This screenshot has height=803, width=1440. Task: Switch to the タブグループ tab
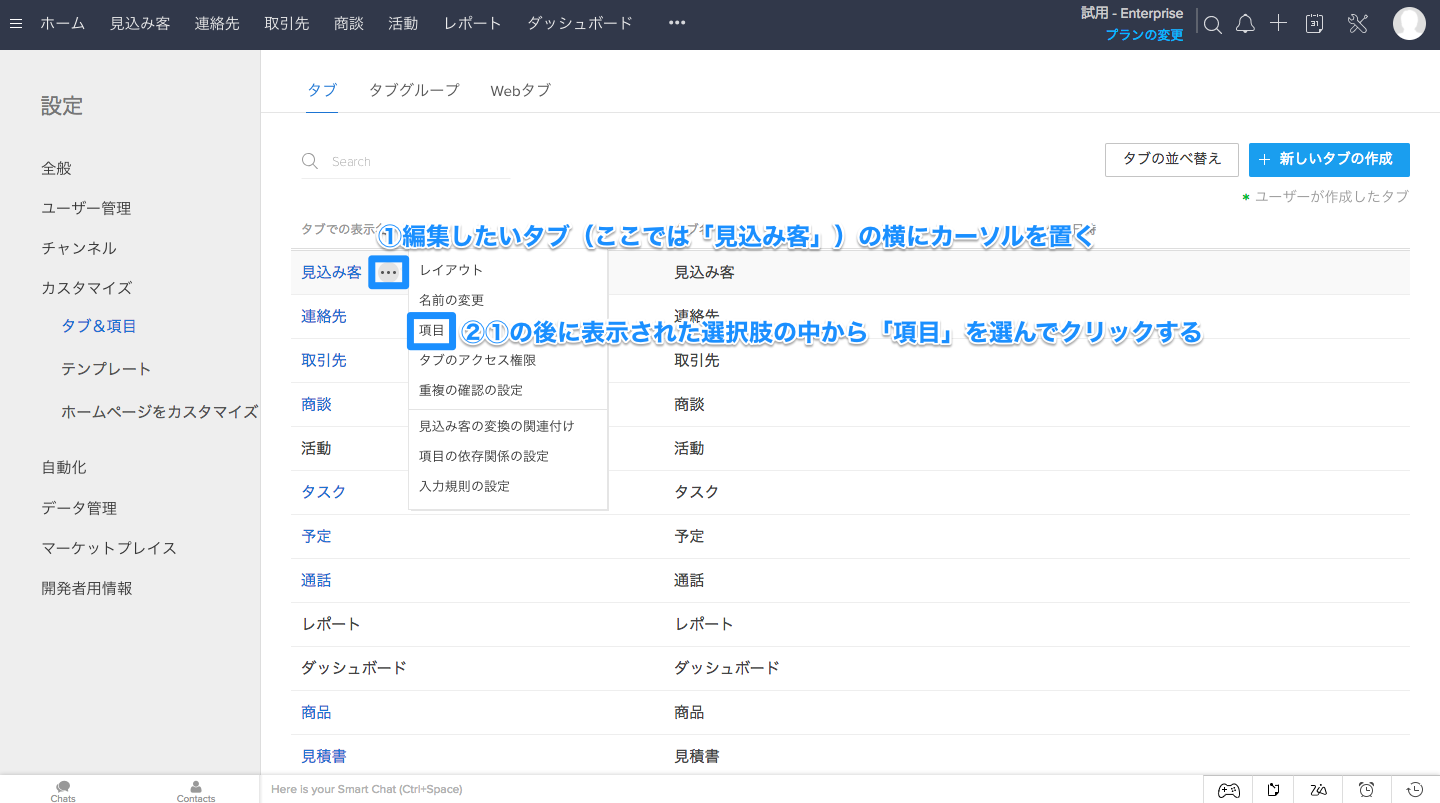coord(414,90)
